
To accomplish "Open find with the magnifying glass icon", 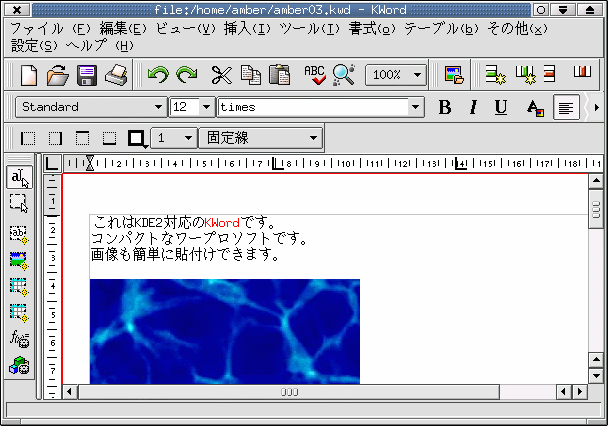I will pyautogui.click(x=344, y=75).
